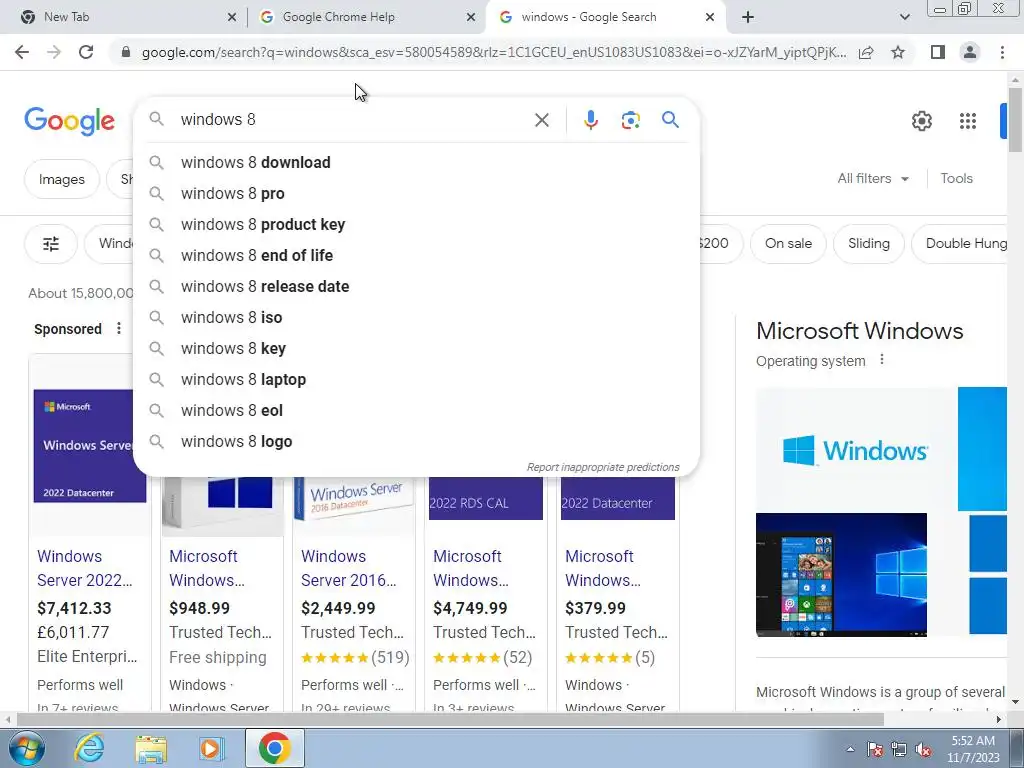Image resolution: width=1024 pixels, height=768 pixels.
Task: Click the search input containing windows 8
Action: point(353,120)
